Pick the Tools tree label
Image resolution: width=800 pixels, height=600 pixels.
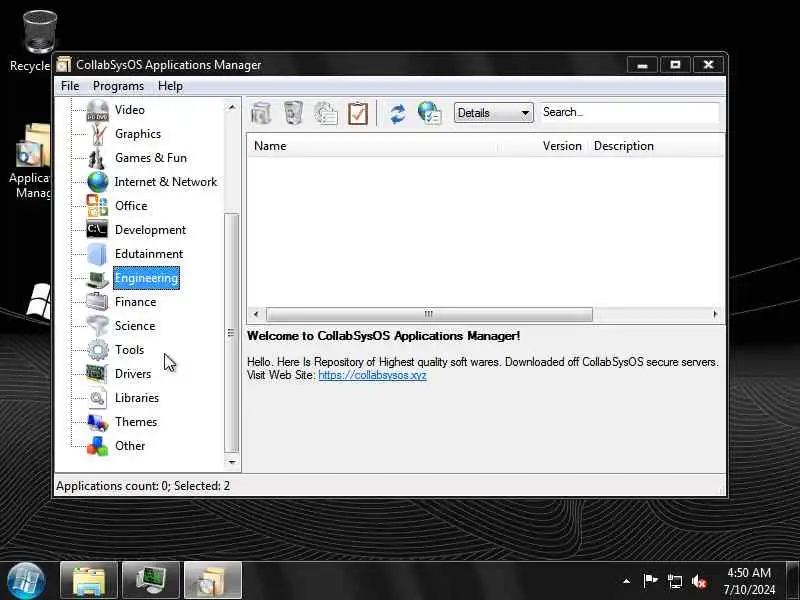click(x=130, y=350)
